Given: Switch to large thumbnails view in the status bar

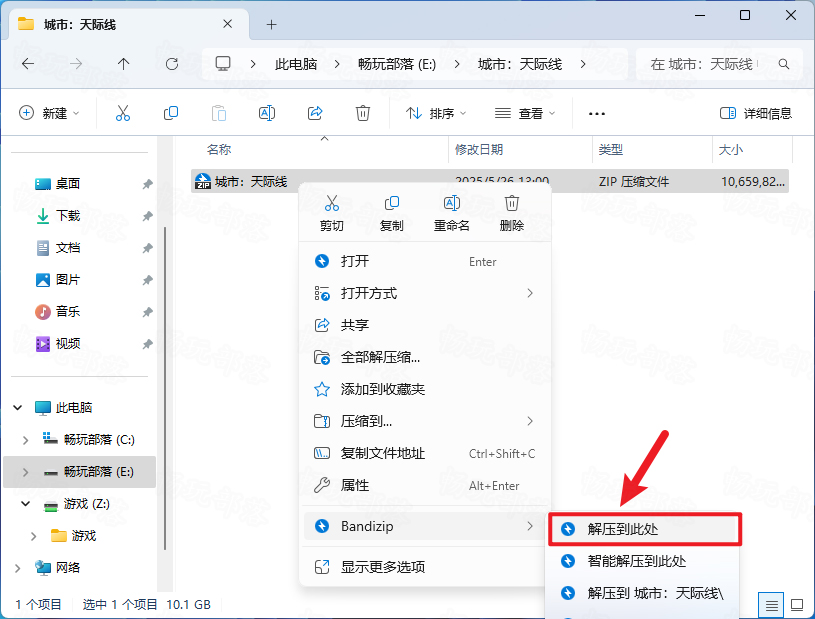Looking at the screenshot, I should tap(797, 605).
